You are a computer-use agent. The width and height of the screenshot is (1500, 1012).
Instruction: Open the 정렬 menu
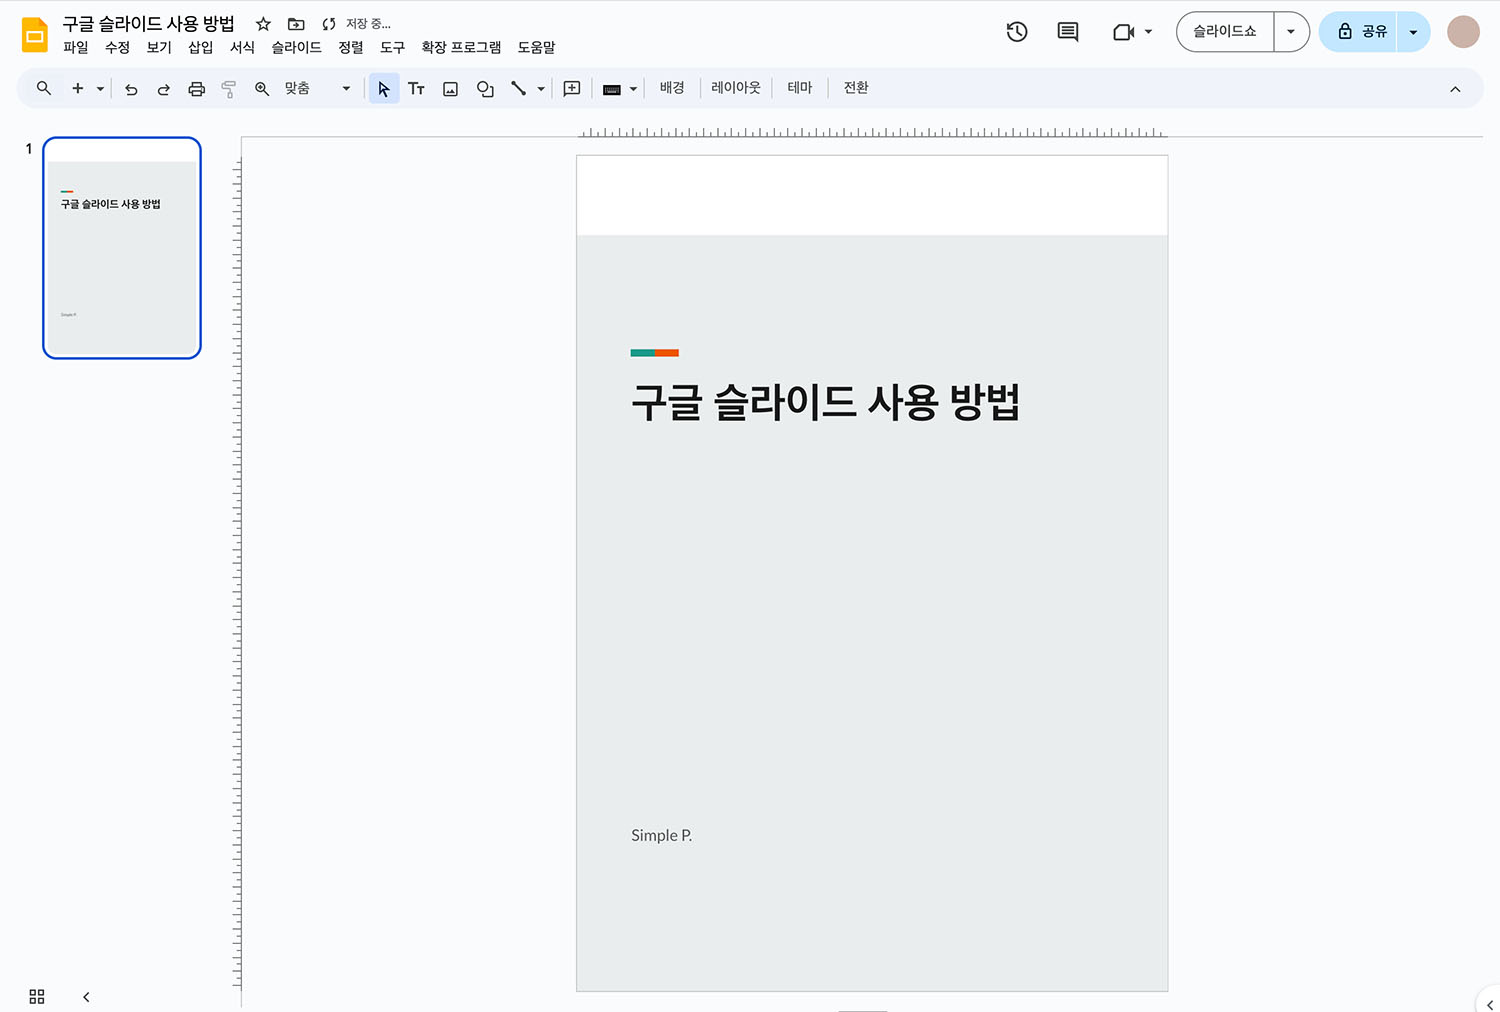click(x=351, y=47)
